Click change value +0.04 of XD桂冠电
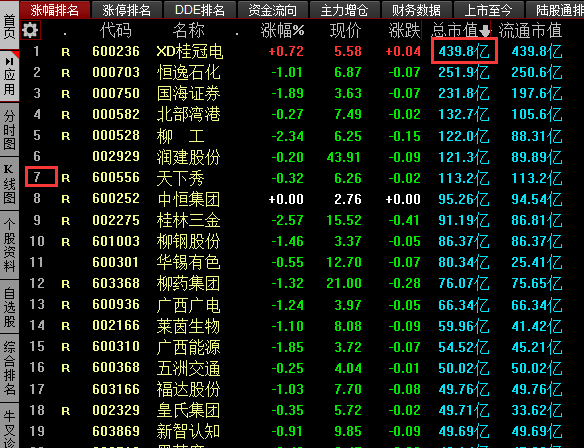This screenshot has width=584, height=448. coord(403,51)
